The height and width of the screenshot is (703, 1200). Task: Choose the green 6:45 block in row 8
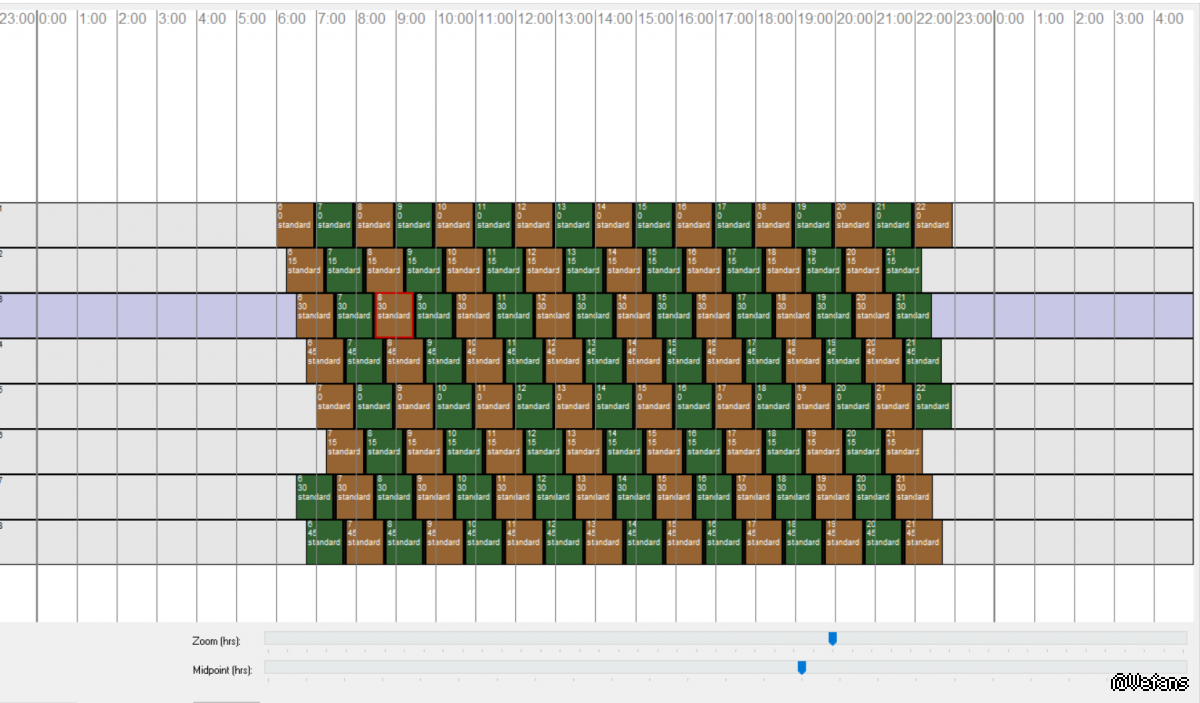pos(324,542)
